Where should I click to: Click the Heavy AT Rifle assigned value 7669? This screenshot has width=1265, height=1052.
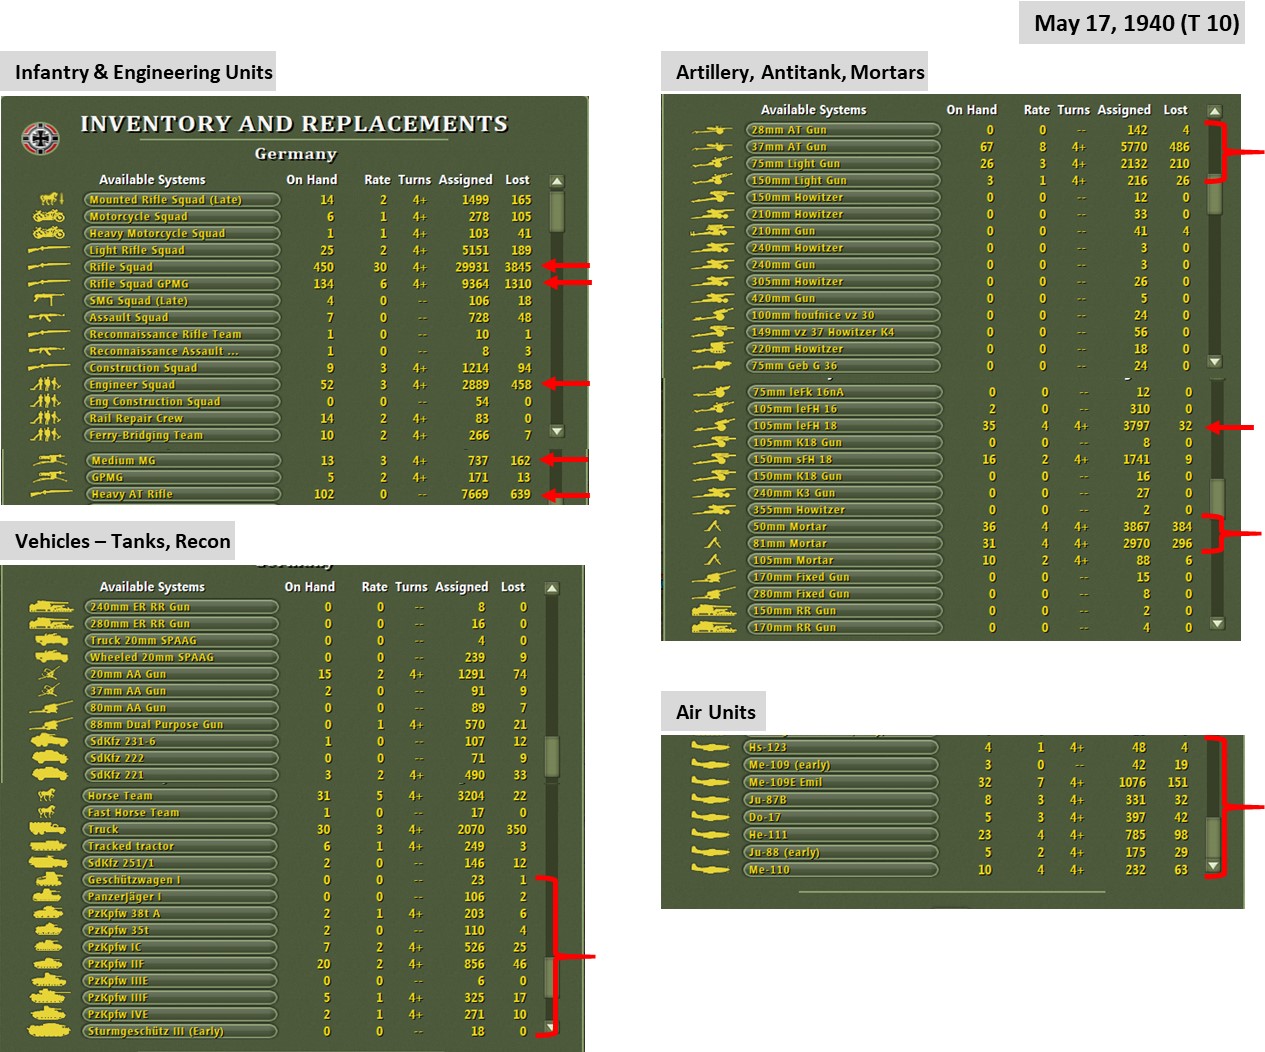pyautogui.click(x=474, y=494)
